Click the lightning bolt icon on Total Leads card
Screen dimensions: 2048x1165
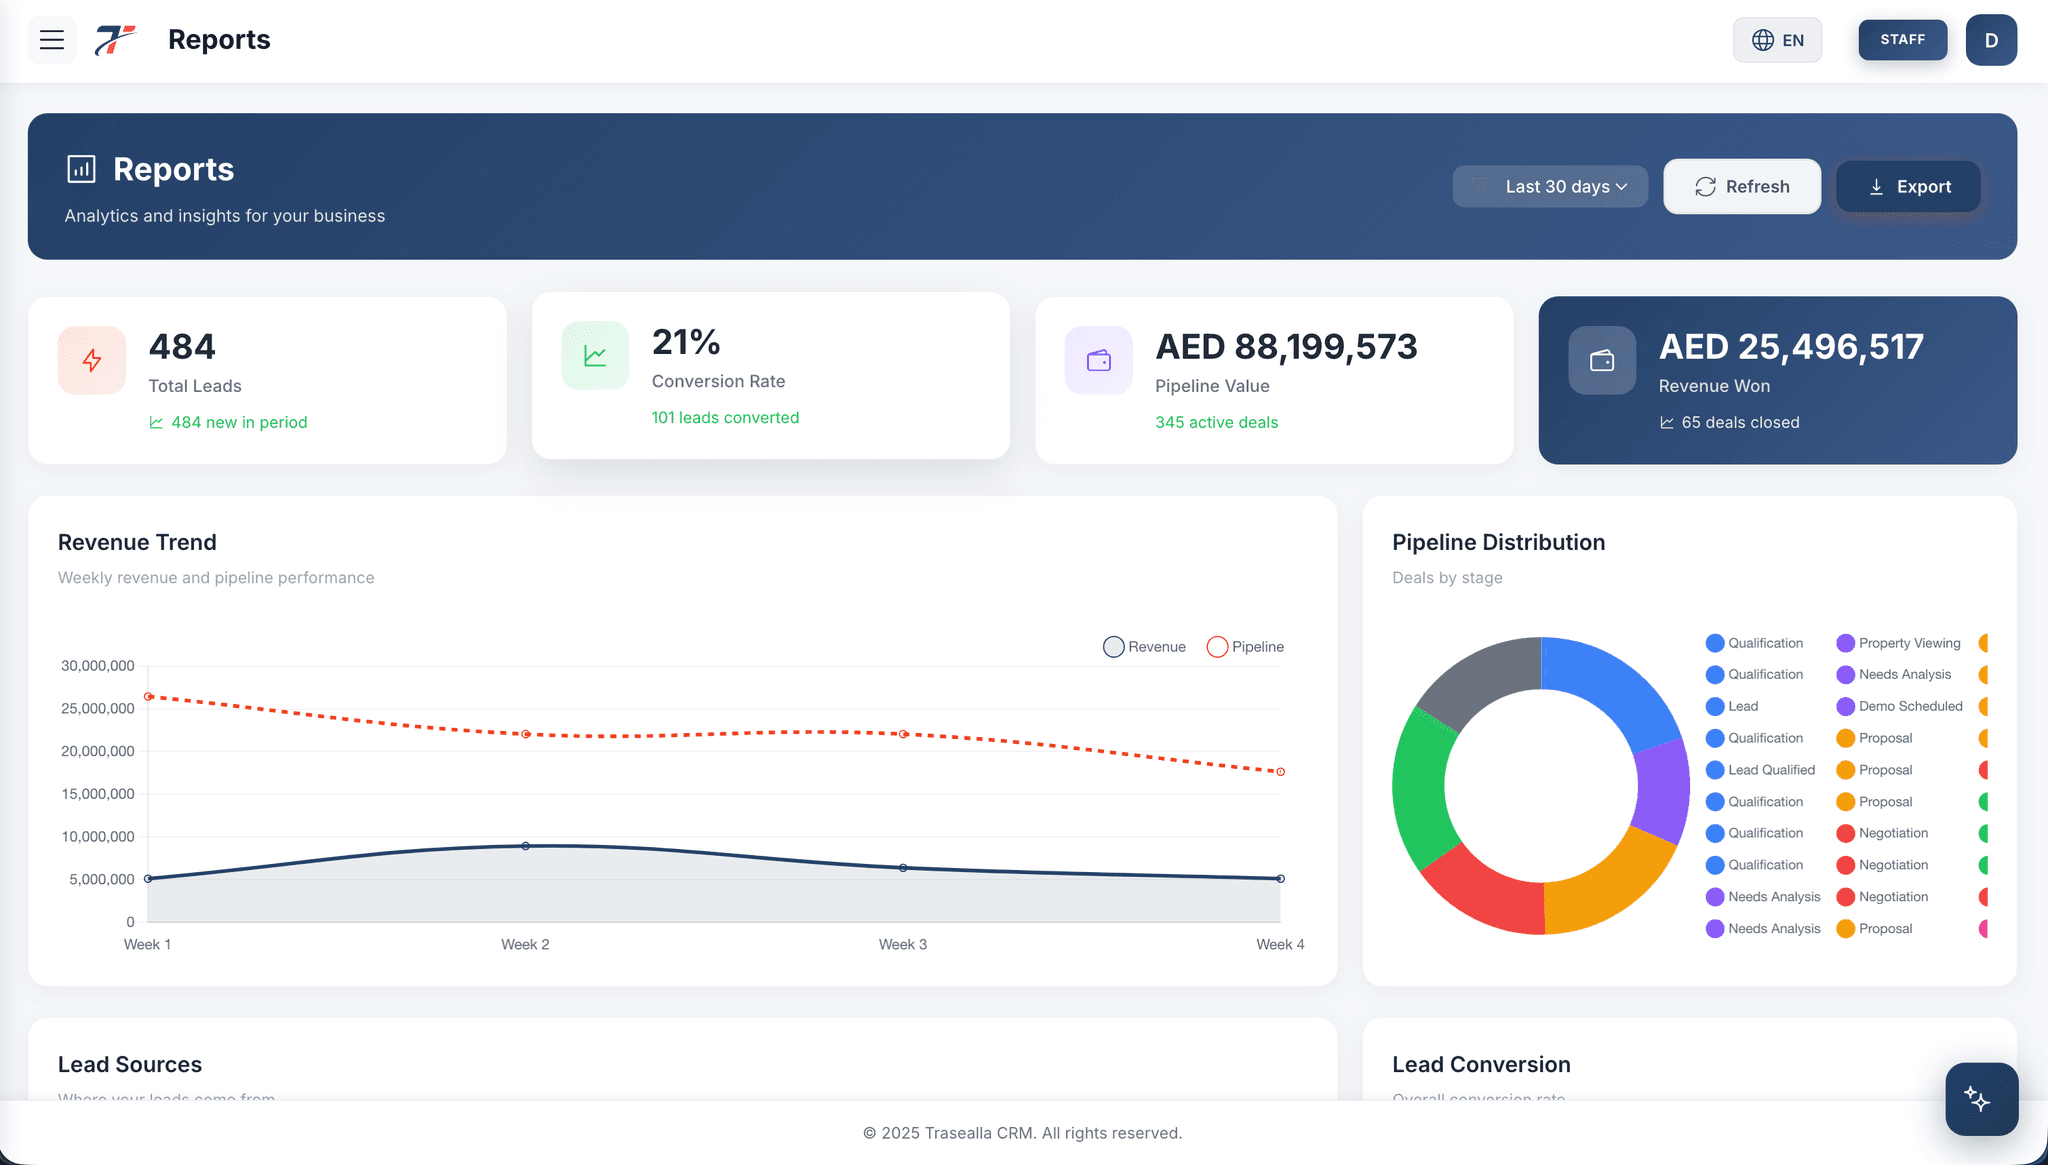click(91, 360)
